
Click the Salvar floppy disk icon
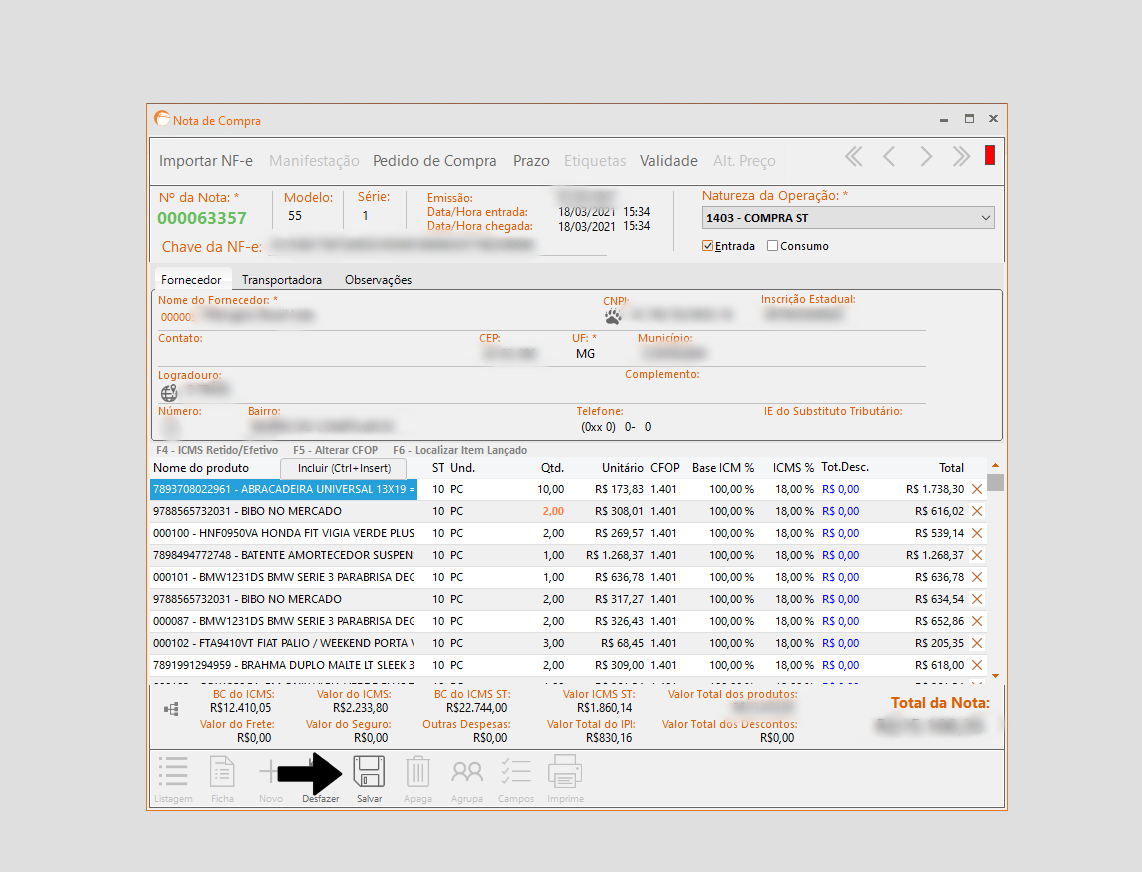(x=369, y=773)
